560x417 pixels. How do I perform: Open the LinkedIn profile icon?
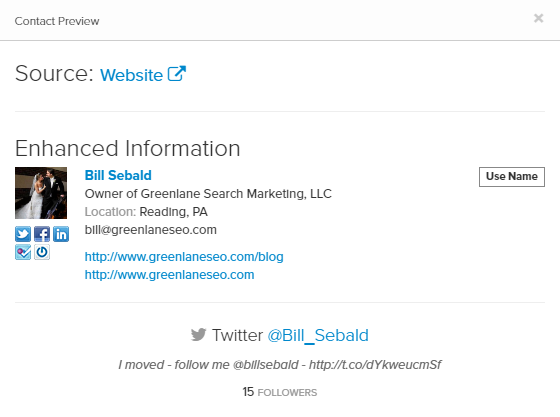(x=61, y=234)
